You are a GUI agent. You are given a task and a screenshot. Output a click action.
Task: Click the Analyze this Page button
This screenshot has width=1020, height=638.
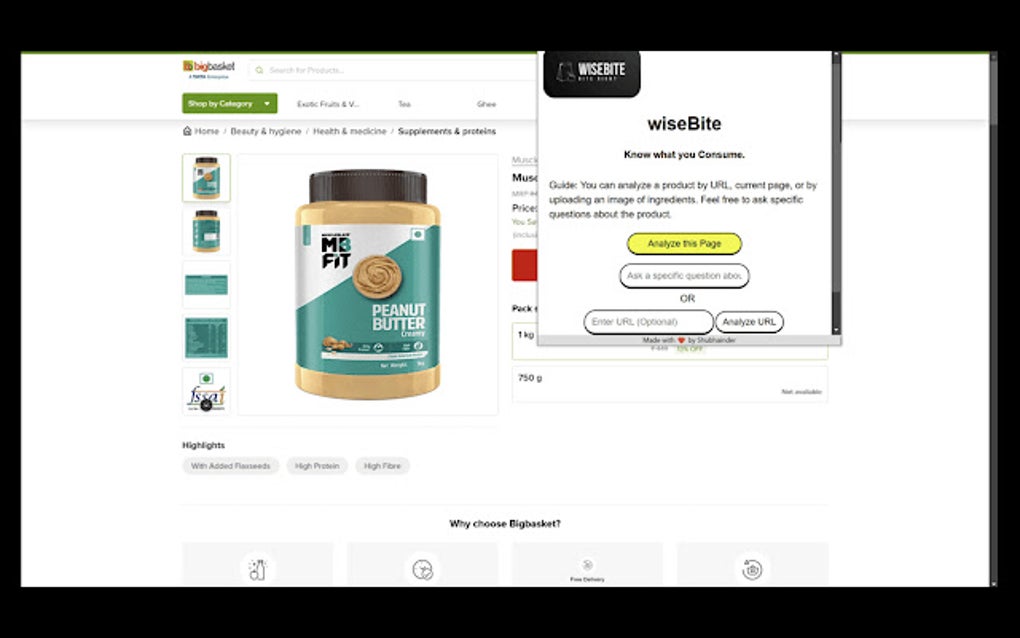(x=684, y=244)
